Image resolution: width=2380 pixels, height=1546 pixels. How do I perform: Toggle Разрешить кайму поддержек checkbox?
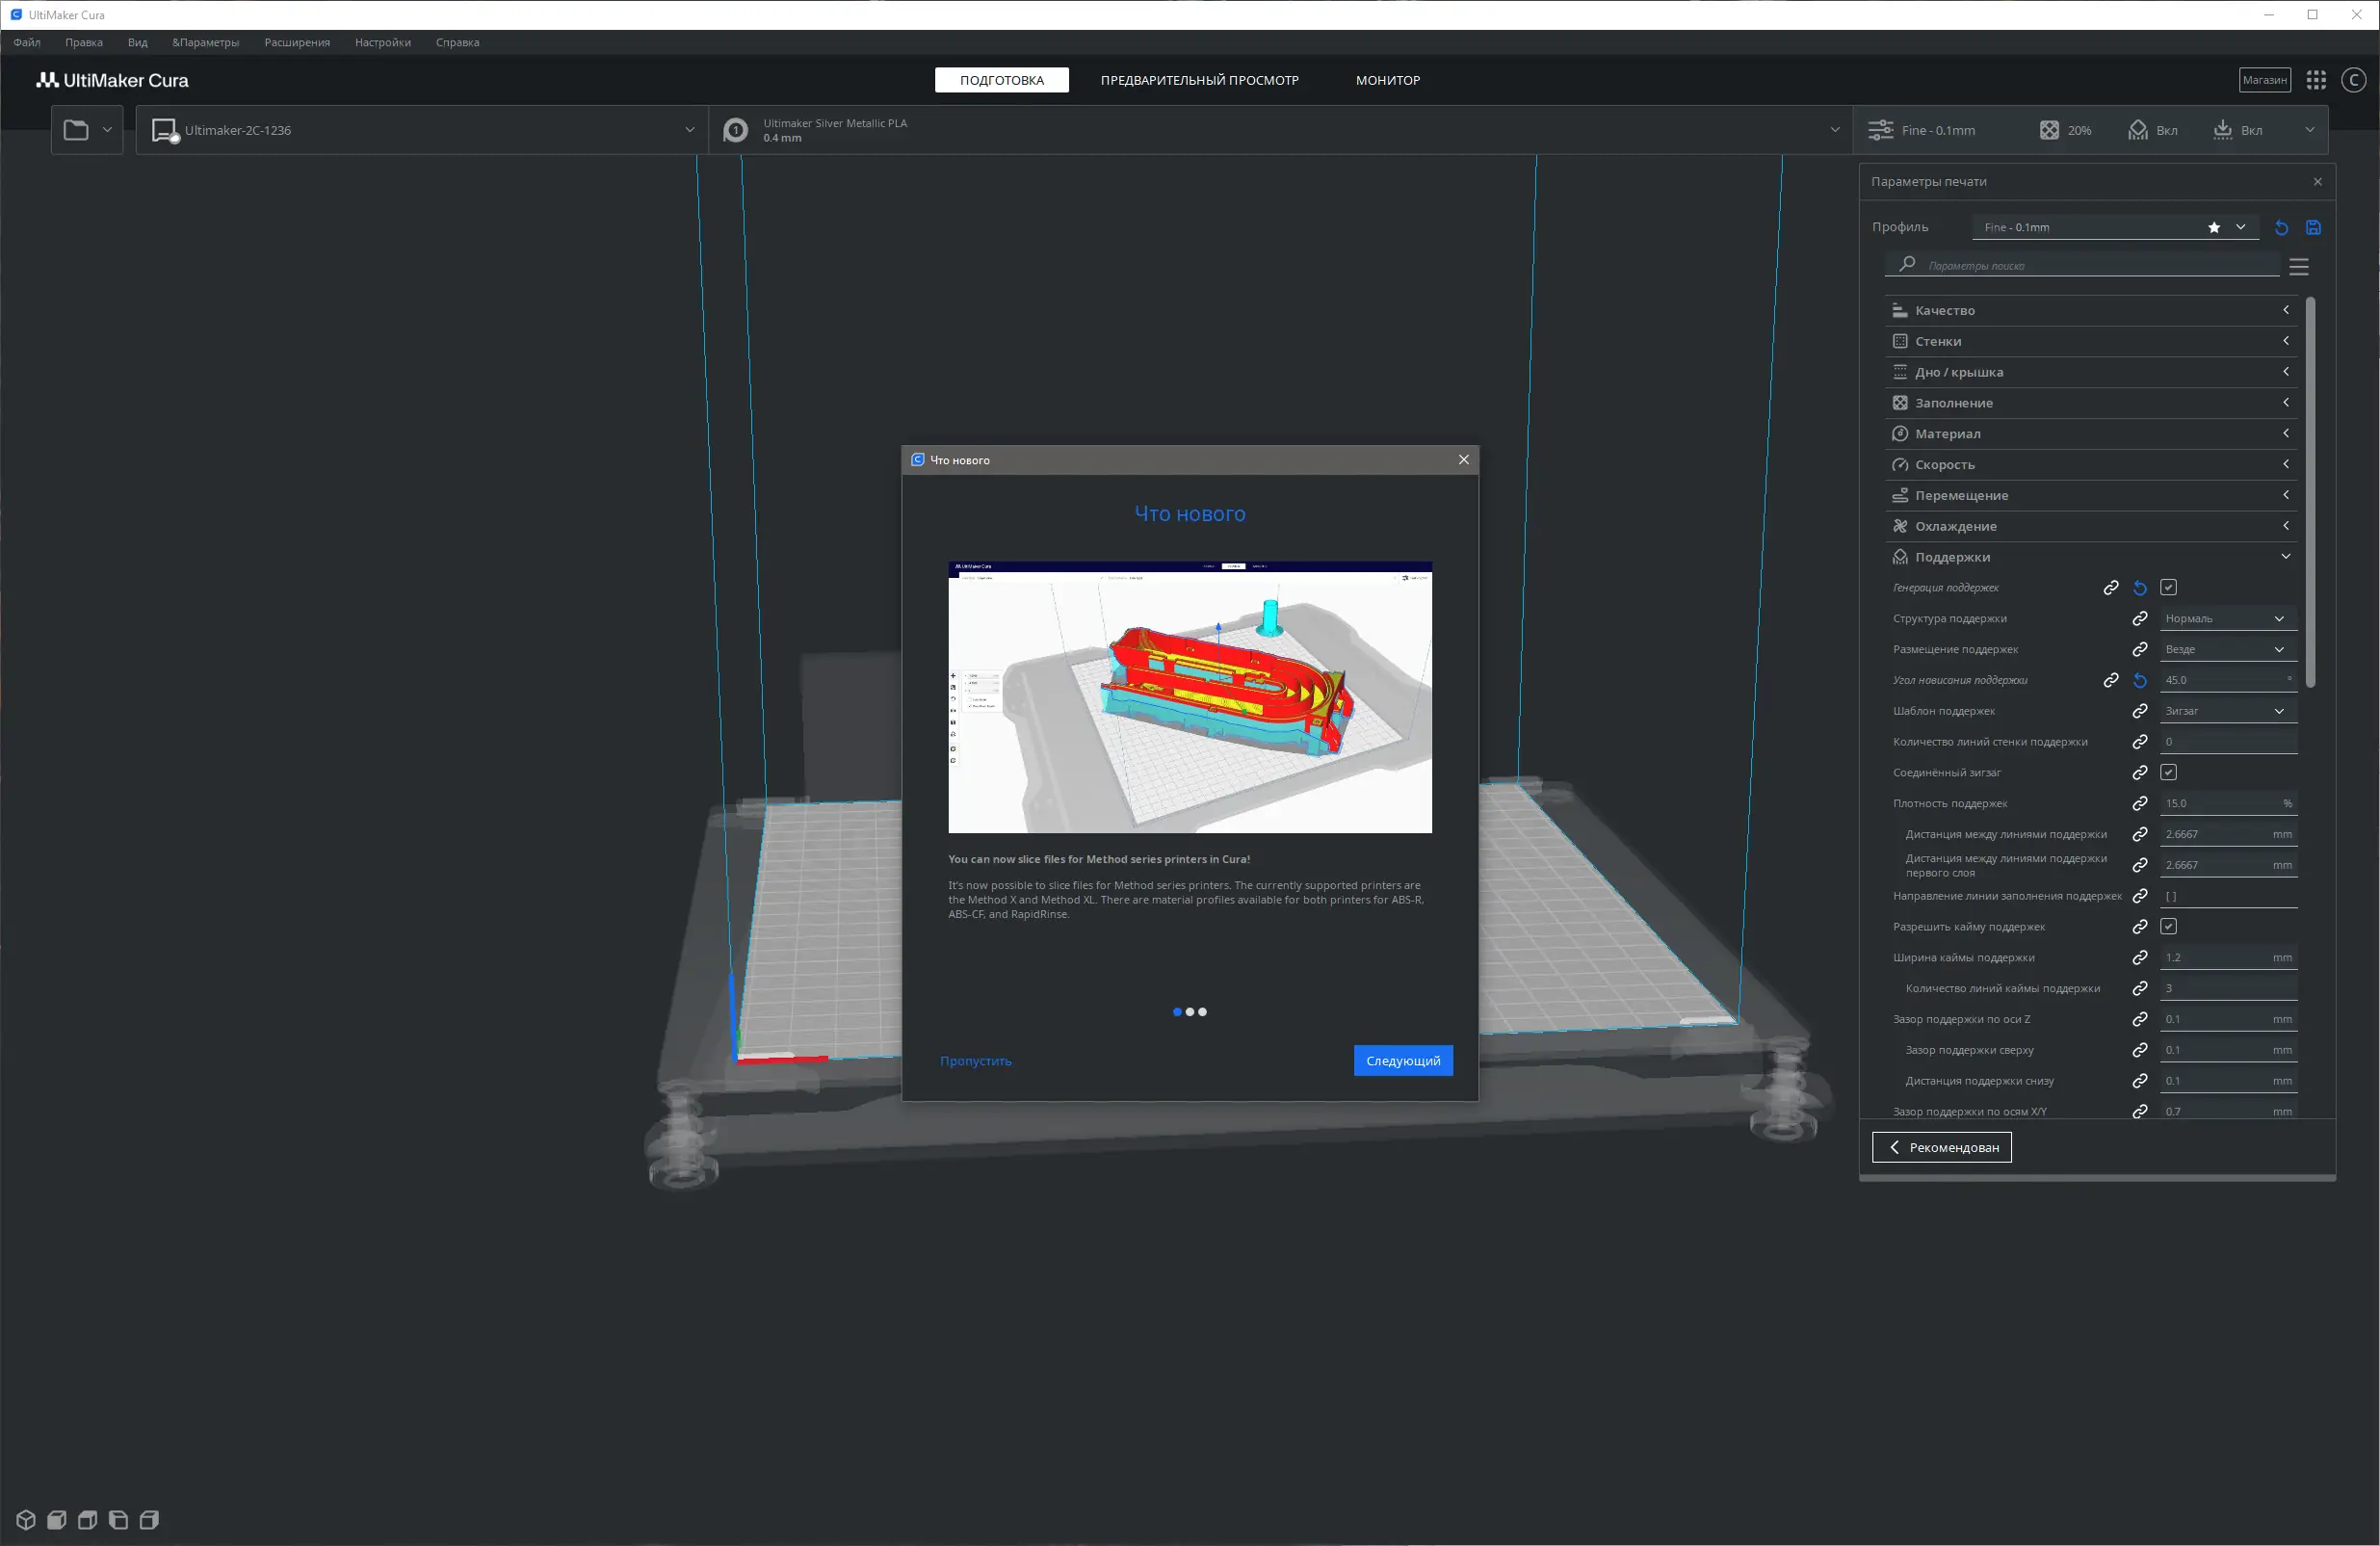point(2168,927)
